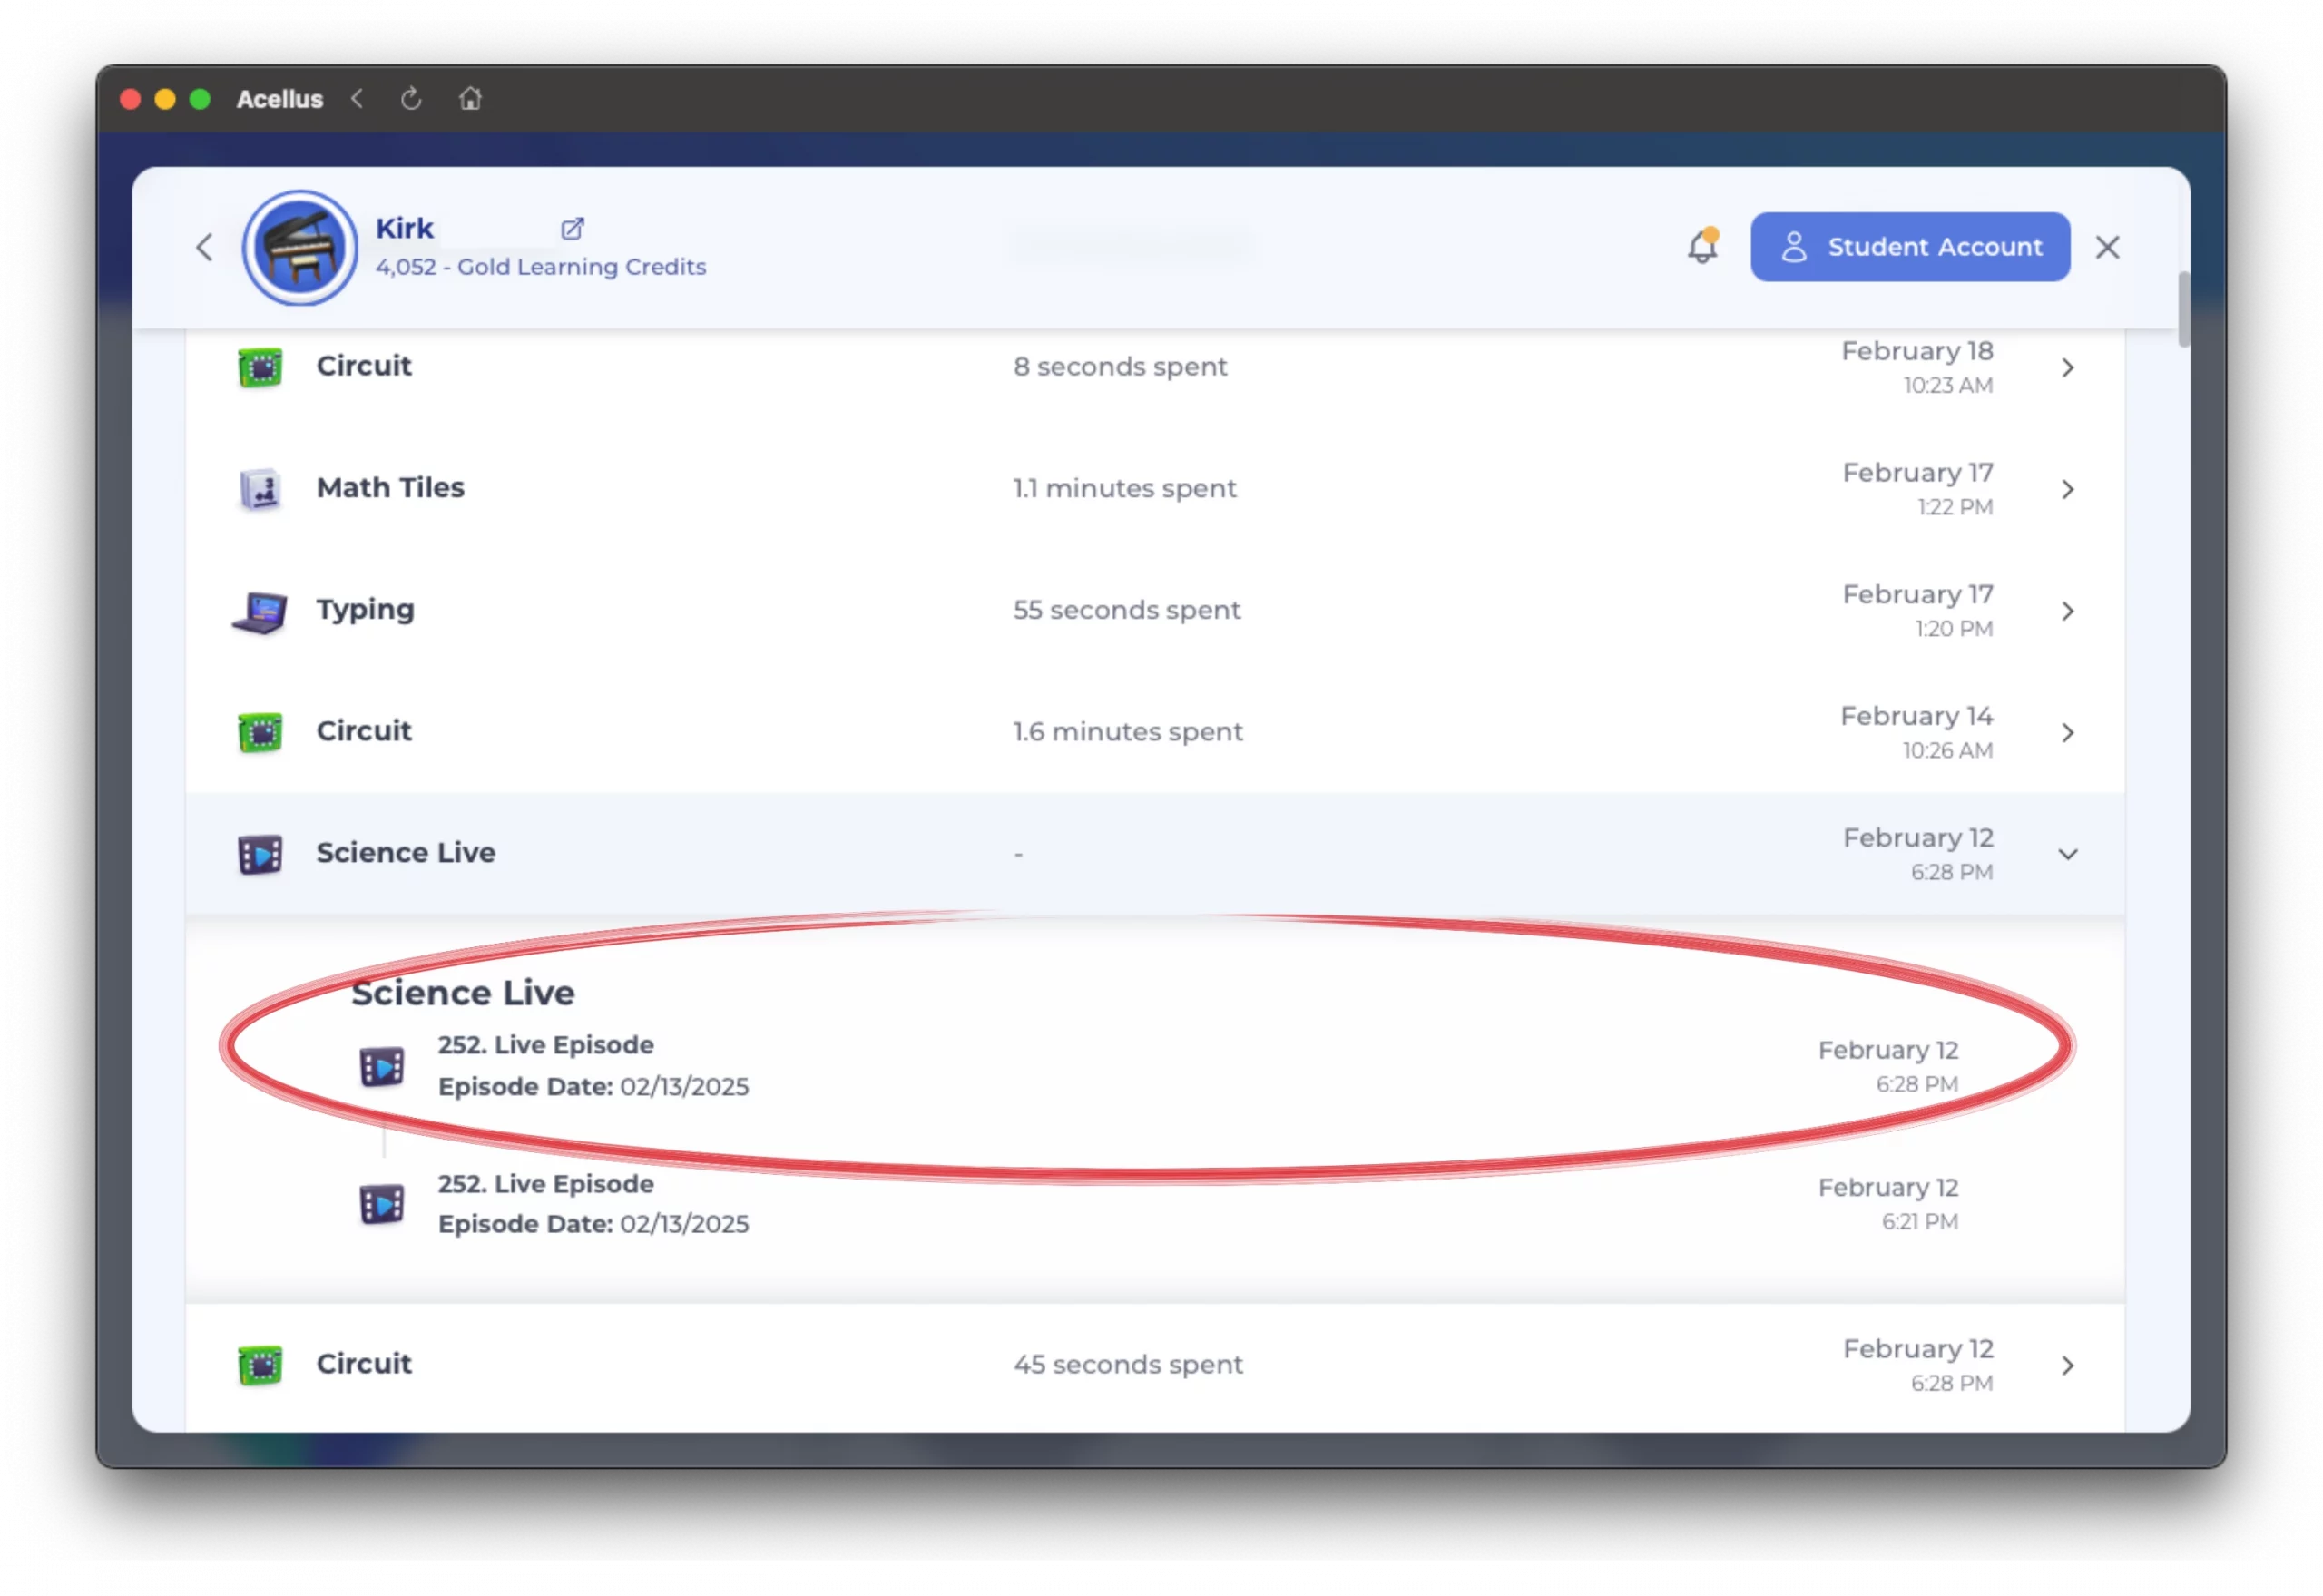The image size is (2323, 1596).
Task: Open the Student Account button
Action: click(1909, 247)
